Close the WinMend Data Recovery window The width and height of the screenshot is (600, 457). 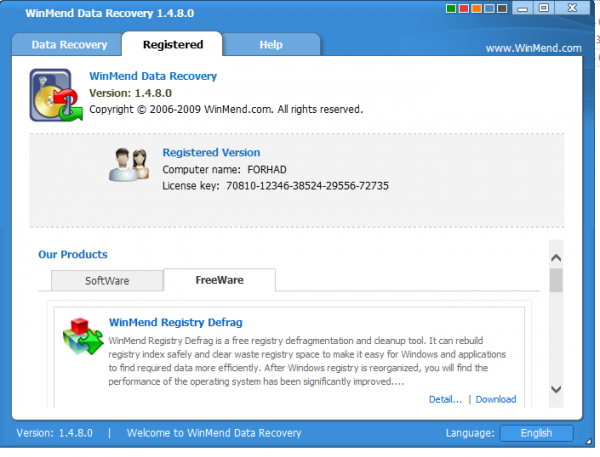(x=572, y=8)
